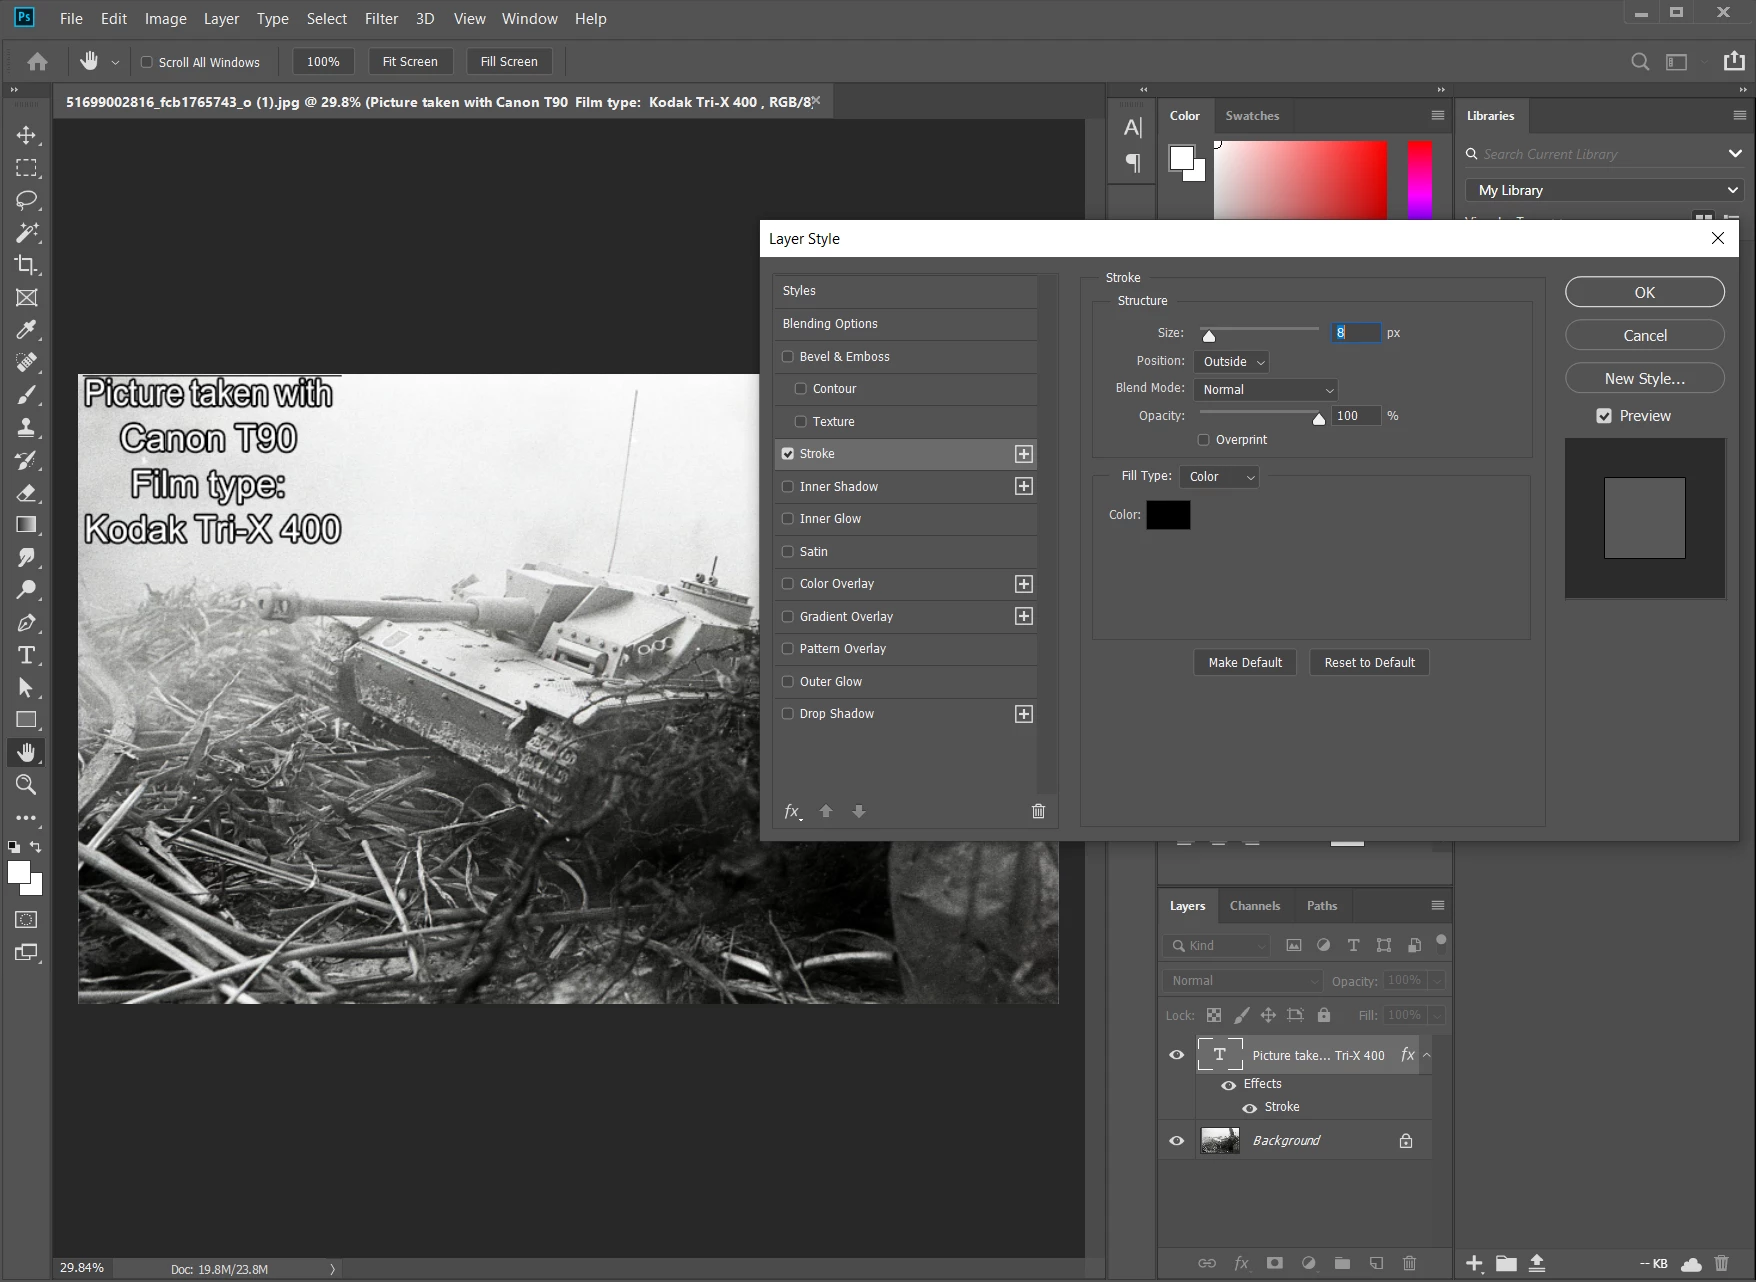The height and width of the screenshot is (1282, 1756).
Task: Select the Horizontal Type tool
Action: click(x=27, y=655)
